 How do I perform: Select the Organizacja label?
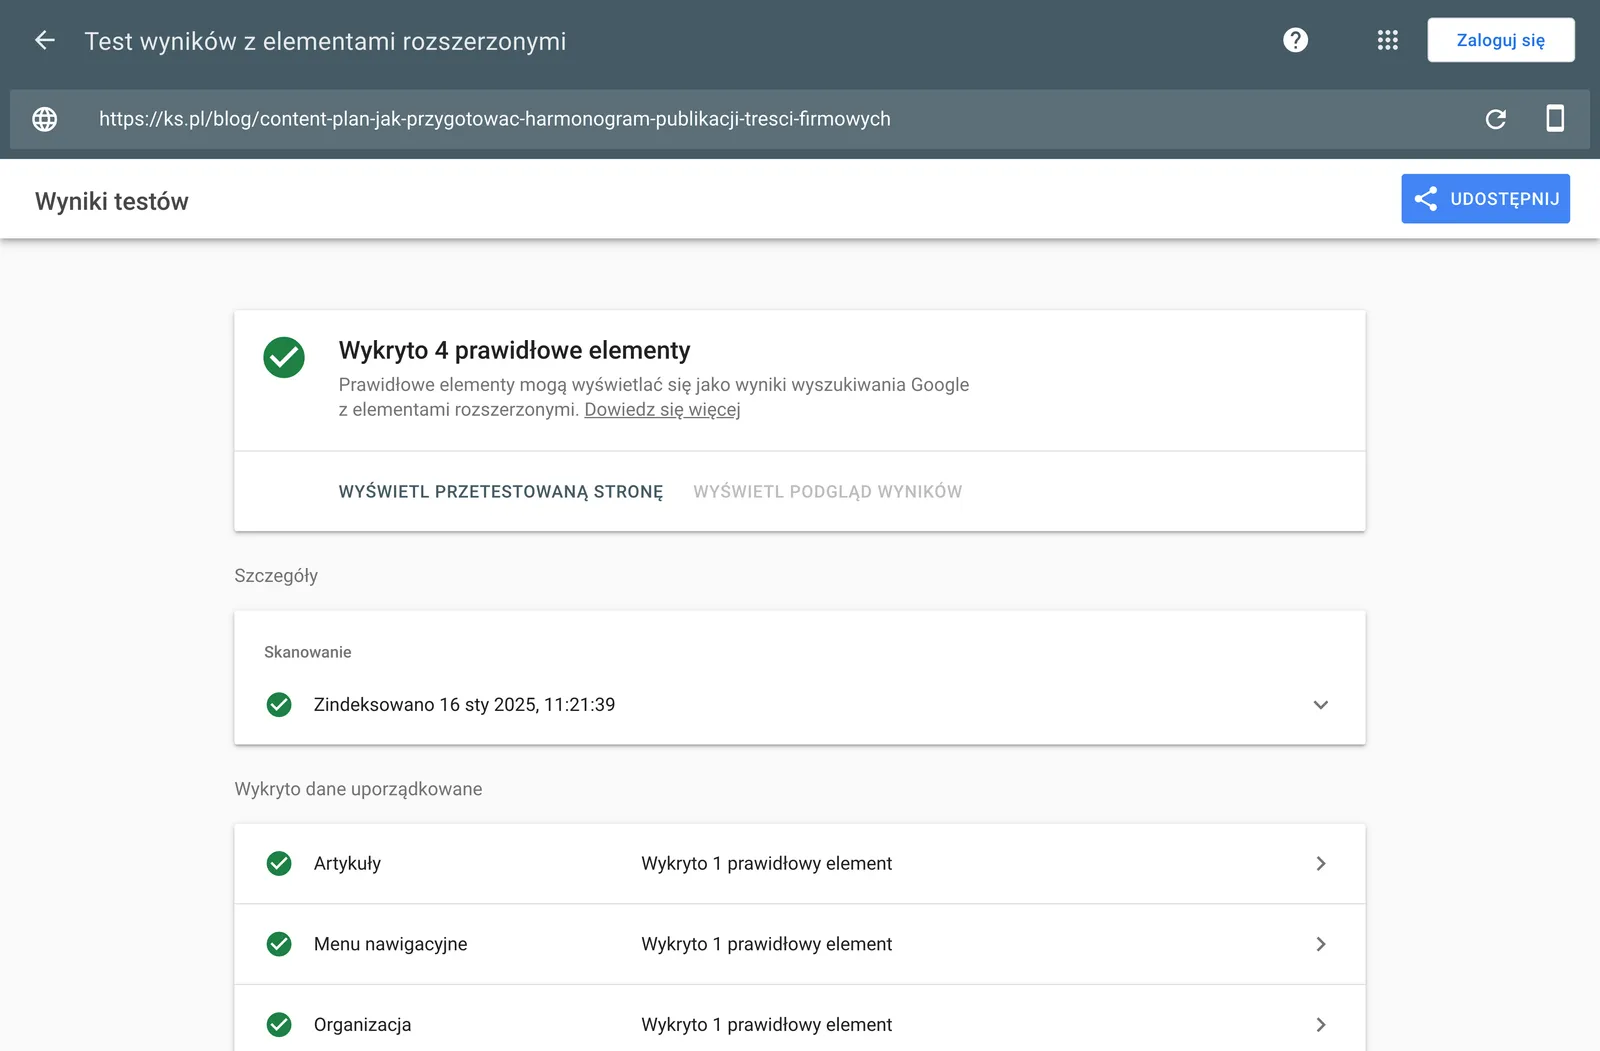pyautogui.click(x=362, y=1025)
